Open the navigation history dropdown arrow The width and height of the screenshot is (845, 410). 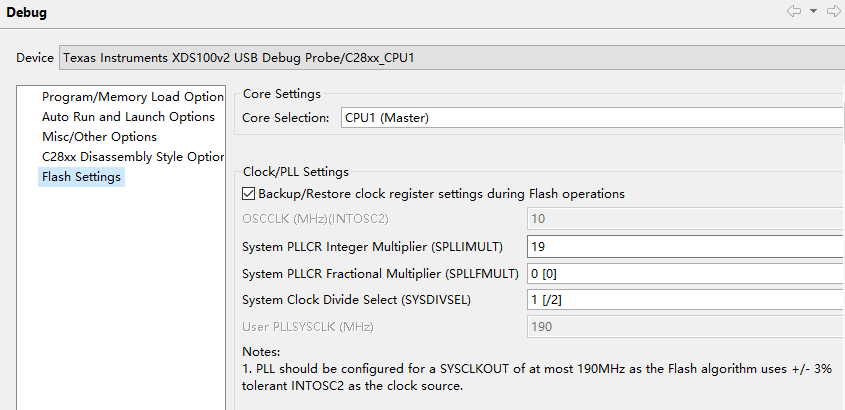(x=813, y=12)
